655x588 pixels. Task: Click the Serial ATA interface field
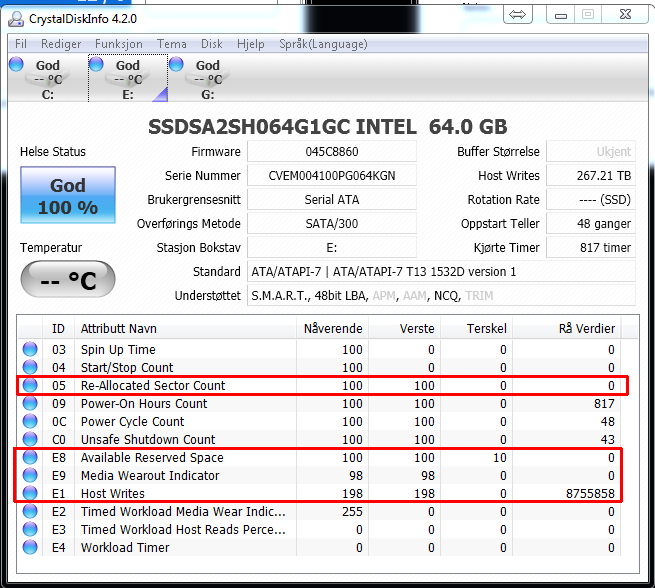[332, 200]
